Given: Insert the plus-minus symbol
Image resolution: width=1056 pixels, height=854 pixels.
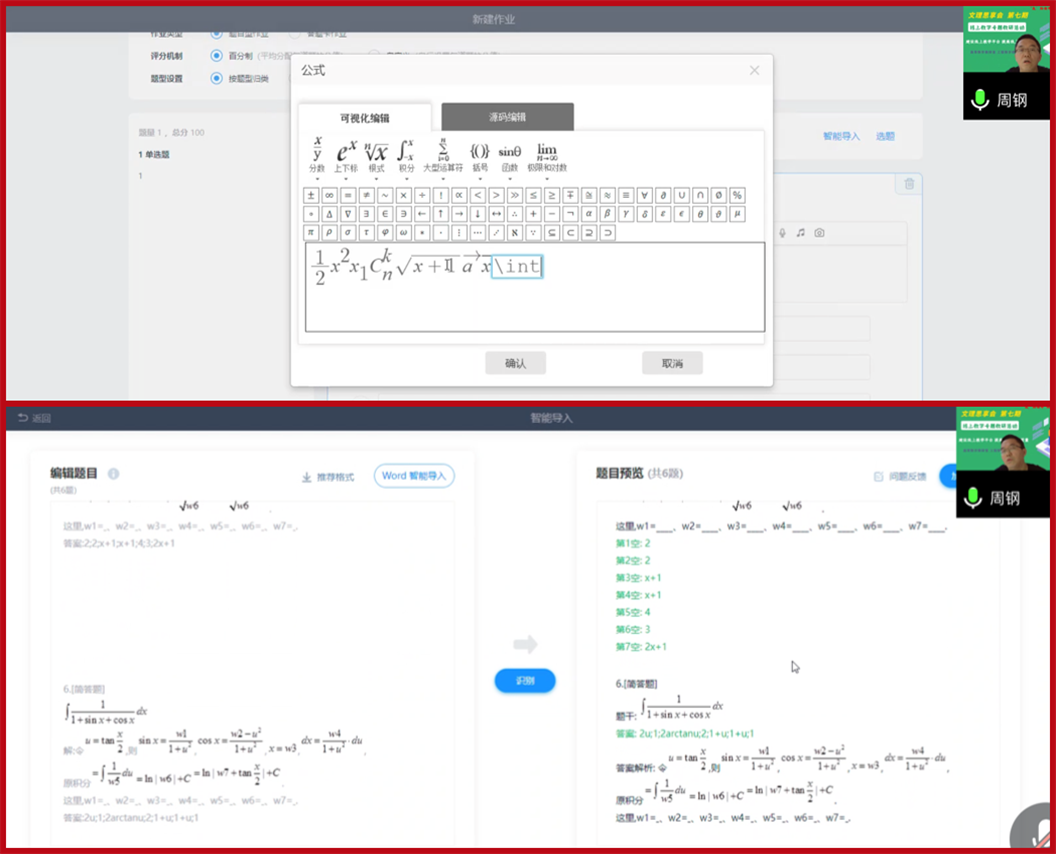Looking at the screenshot, I should (x=311, y=195).
